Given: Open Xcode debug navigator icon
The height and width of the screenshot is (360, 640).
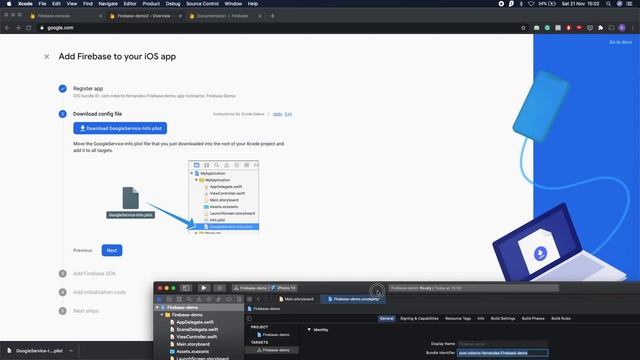Looking at the screenshot, I should click(x=219, y=299).
